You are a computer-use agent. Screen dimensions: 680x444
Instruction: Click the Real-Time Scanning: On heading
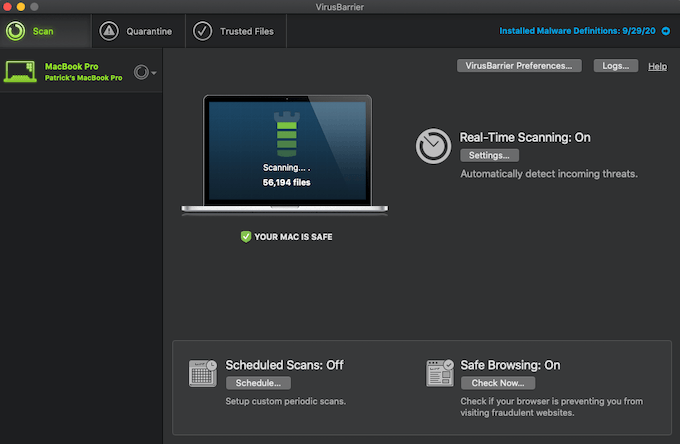point(525,137)
